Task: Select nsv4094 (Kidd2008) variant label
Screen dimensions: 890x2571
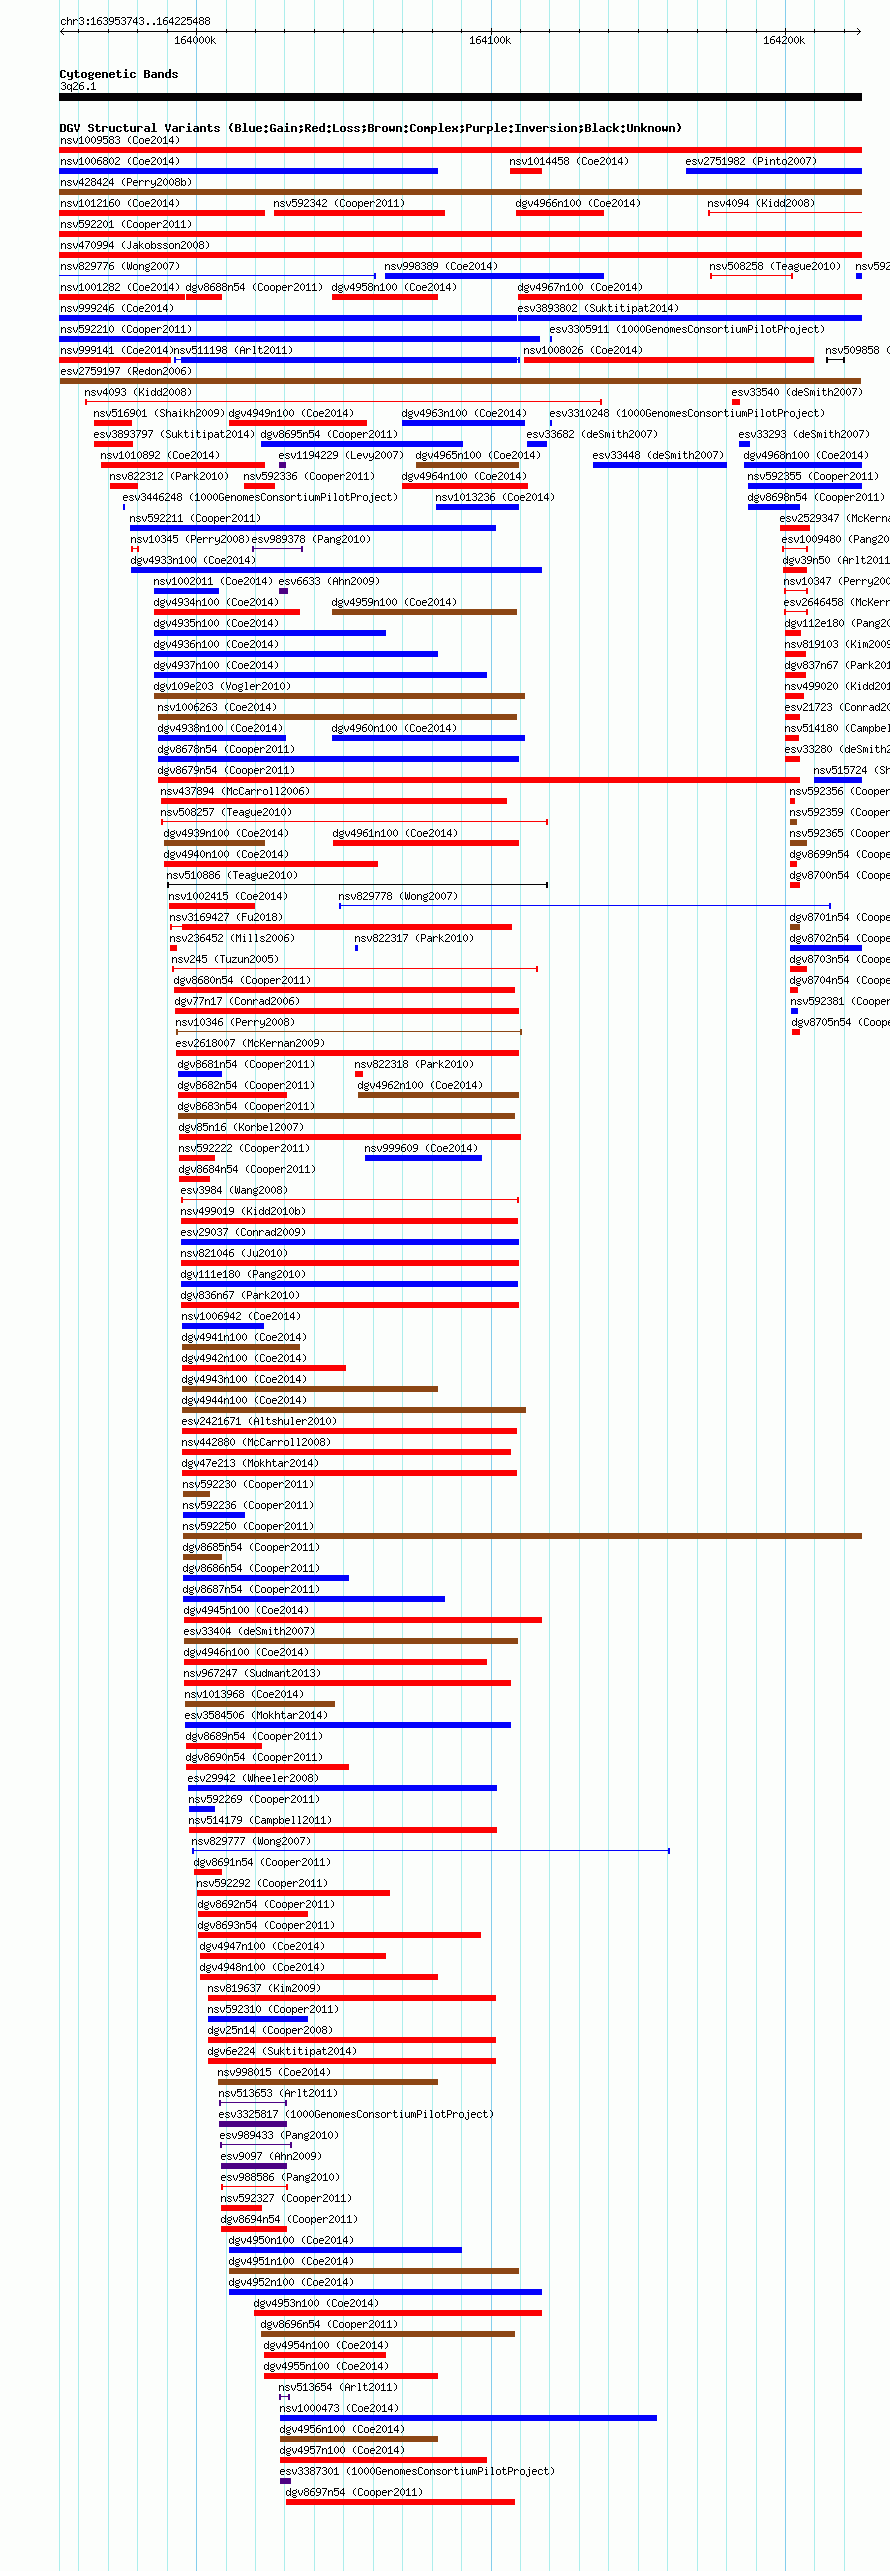Action: click(x=761, y=203)
